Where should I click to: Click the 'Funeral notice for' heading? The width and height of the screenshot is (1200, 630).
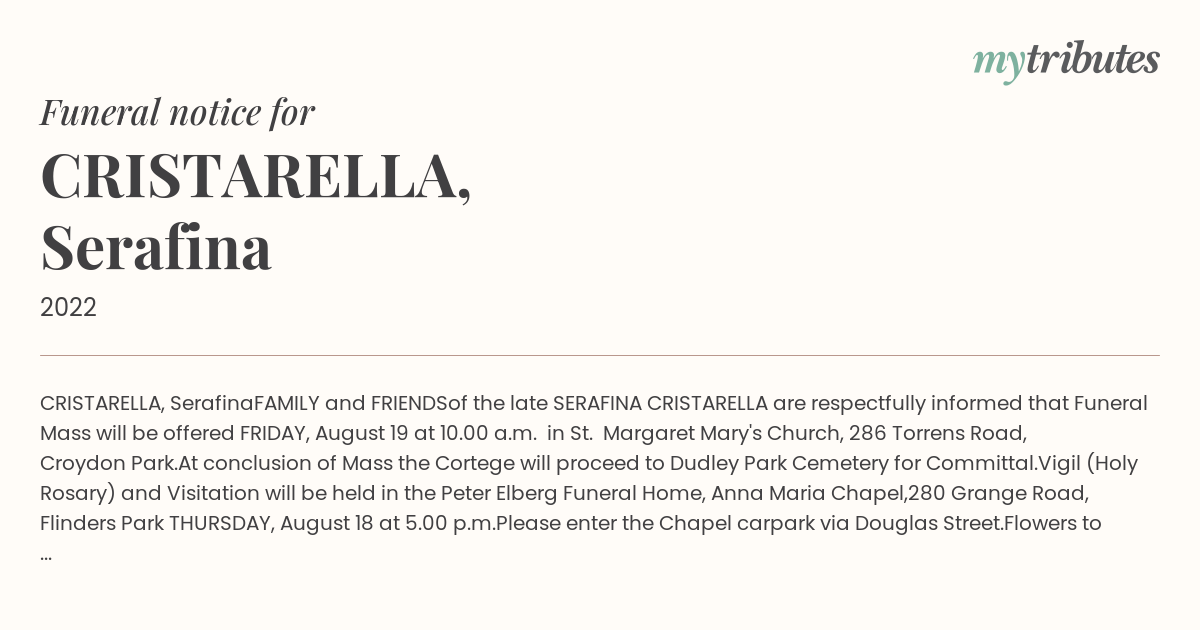coord(177,112)
